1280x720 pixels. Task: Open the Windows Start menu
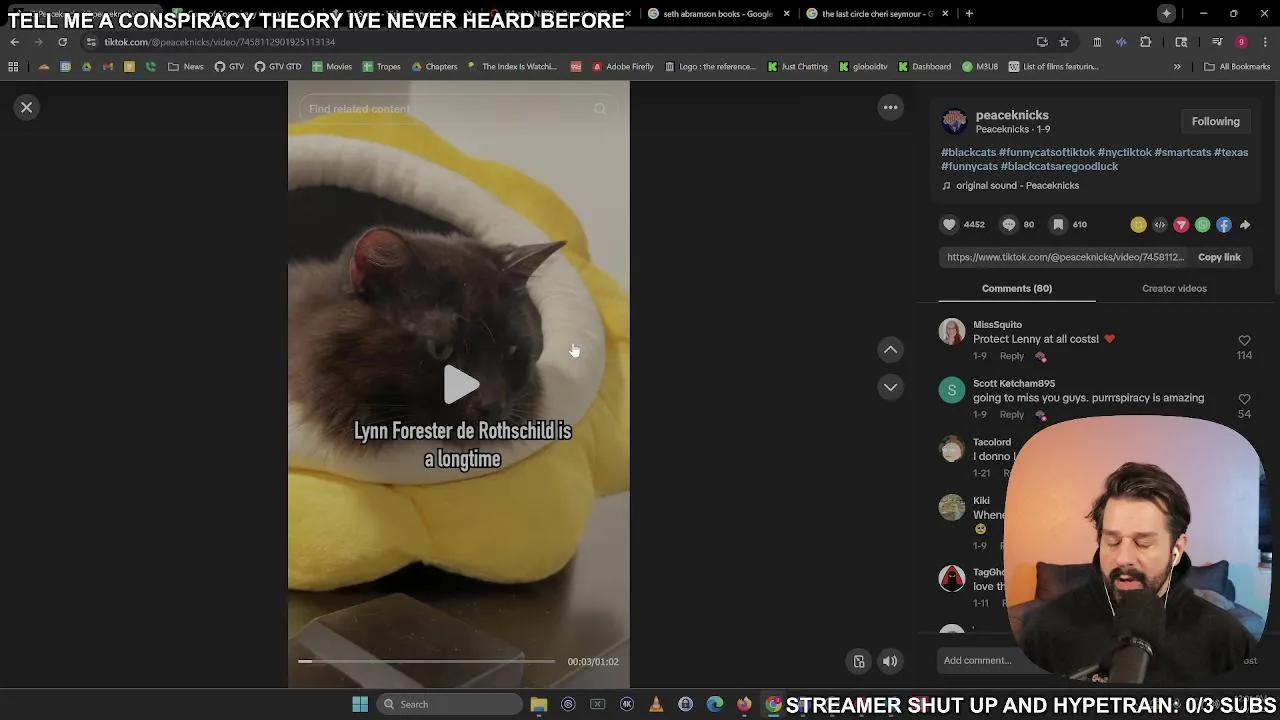point(360,704)
